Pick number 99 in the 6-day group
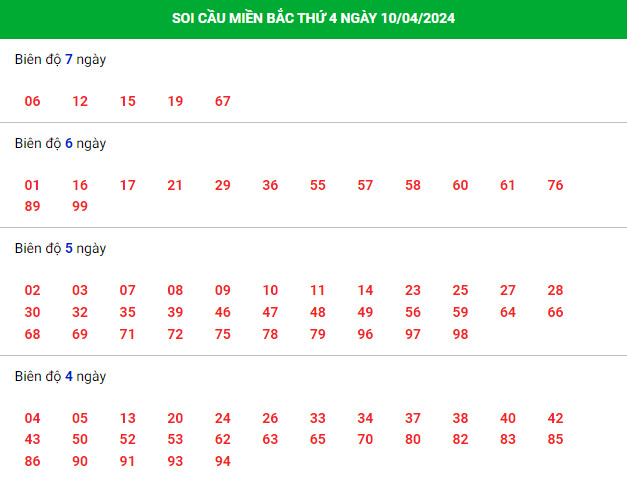Viewport: 627px width, 480px height. coord(80,206)
